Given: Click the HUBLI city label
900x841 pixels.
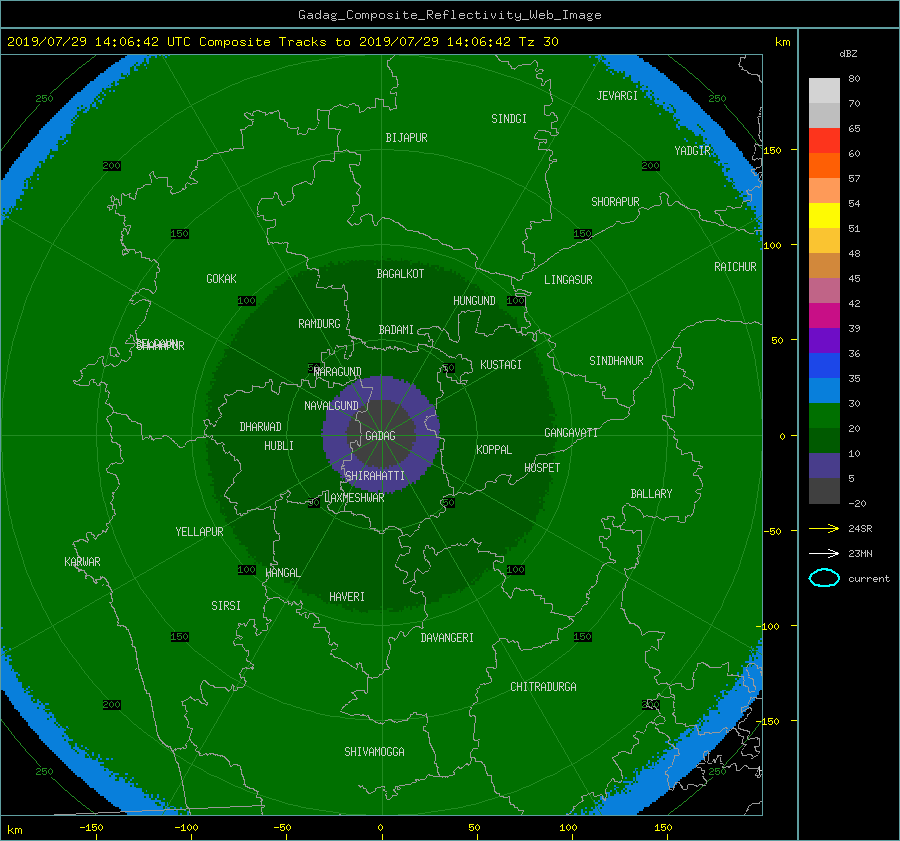Looking at the screenshot, I should pos(279,446).
